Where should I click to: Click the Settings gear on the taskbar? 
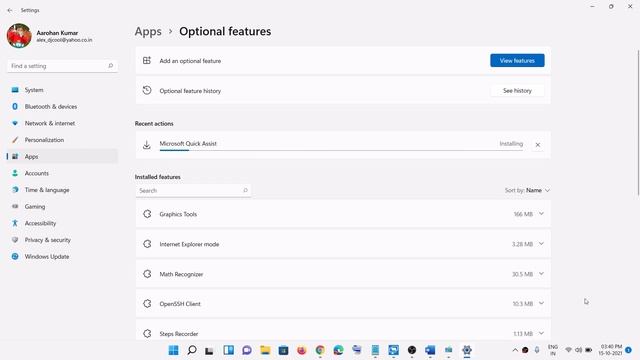coord(467,350)
